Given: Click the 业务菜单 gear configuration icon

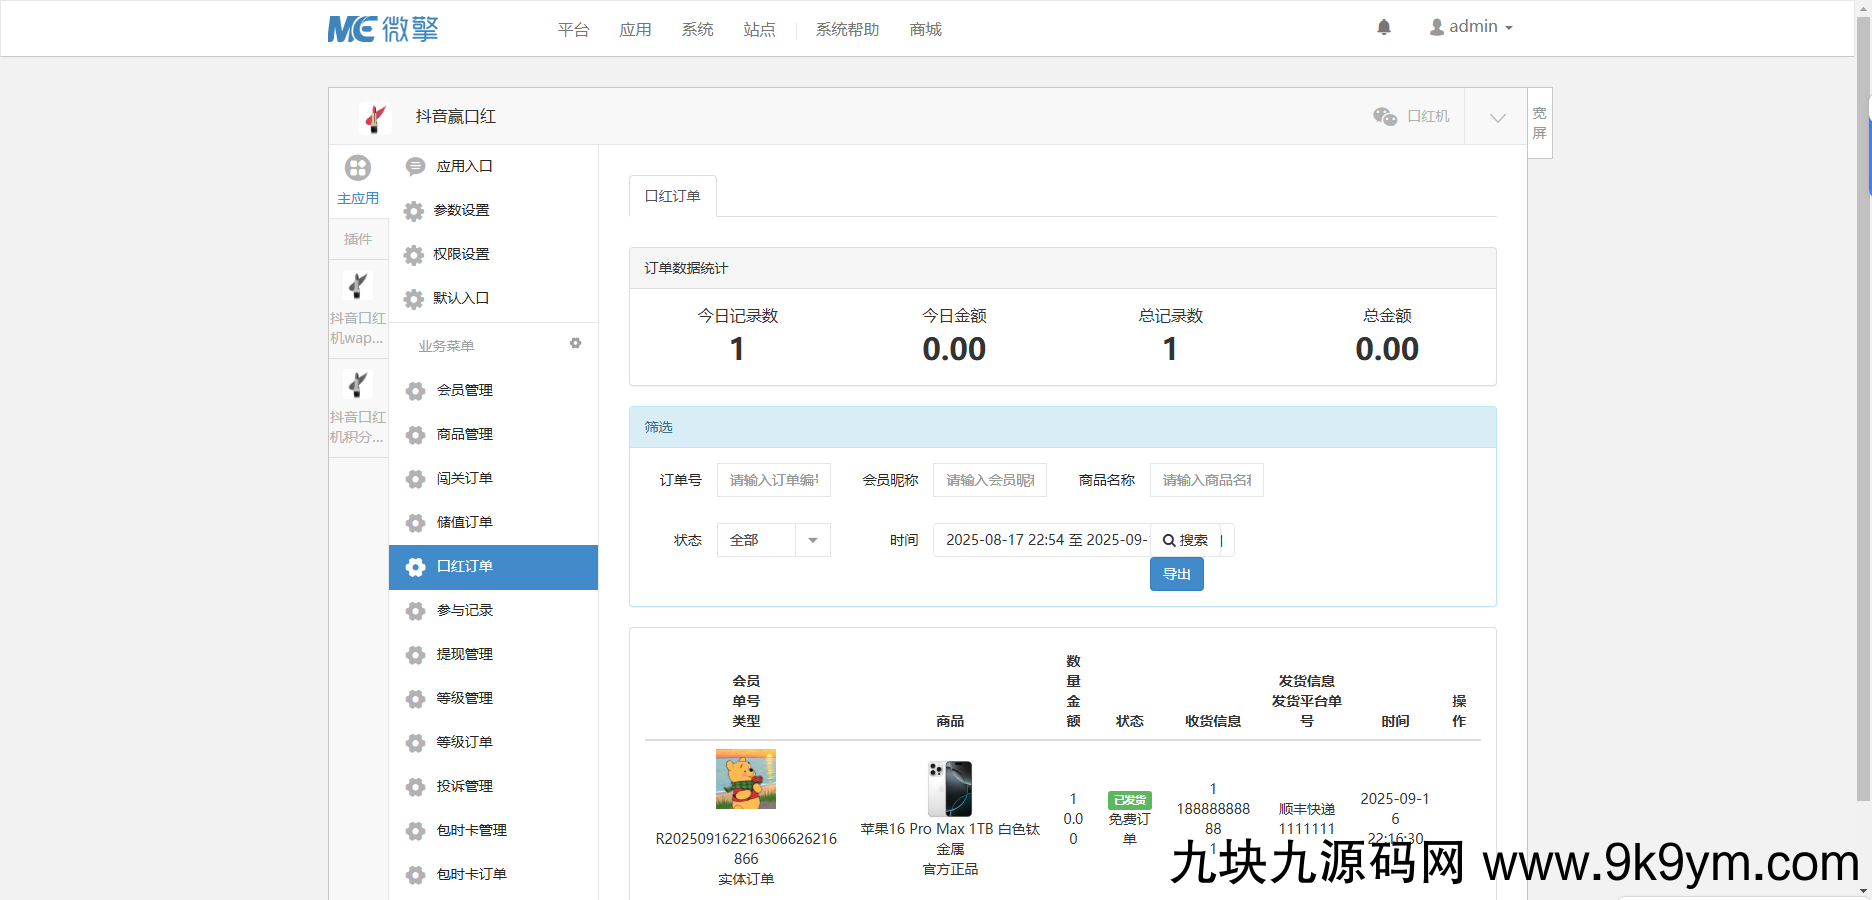Looking at the screenshot, I should coord(575,343).
